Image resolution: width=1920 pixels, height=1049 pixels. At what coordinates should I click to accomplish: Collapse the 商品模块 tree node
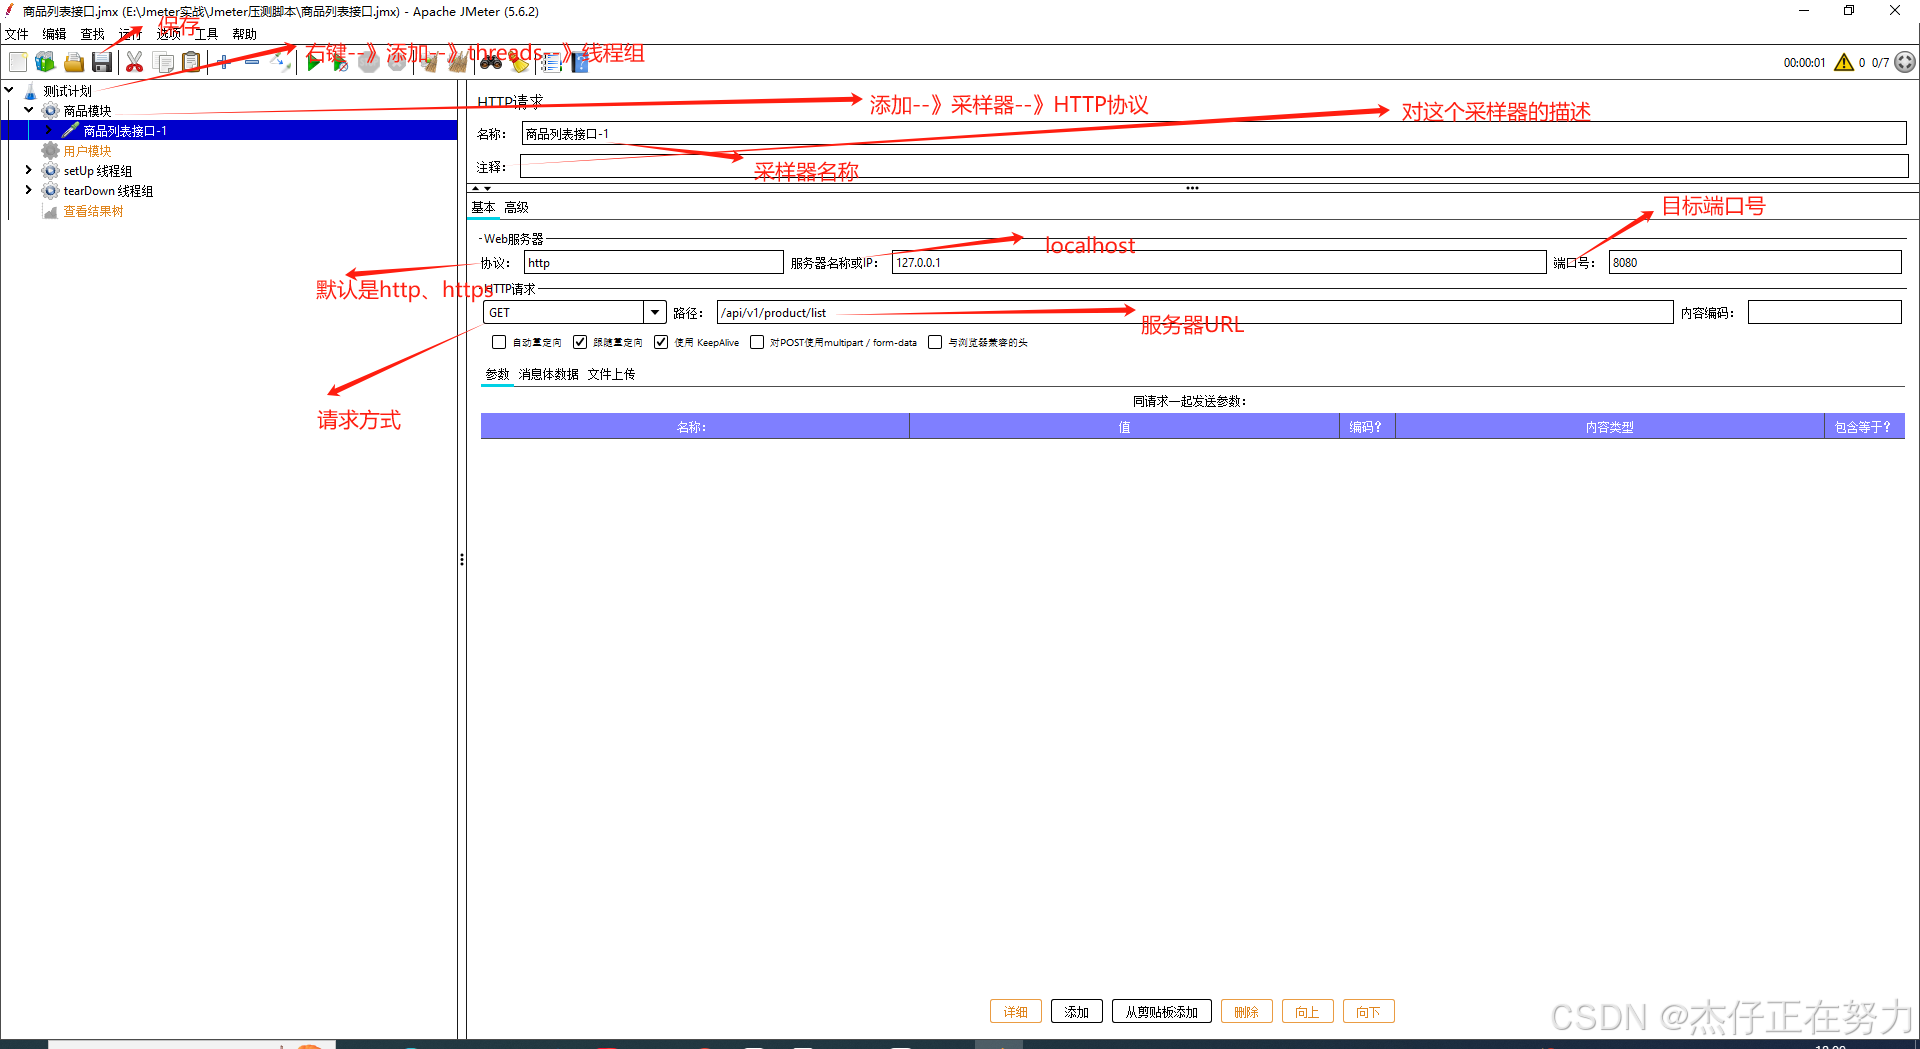tap(29, 110)
